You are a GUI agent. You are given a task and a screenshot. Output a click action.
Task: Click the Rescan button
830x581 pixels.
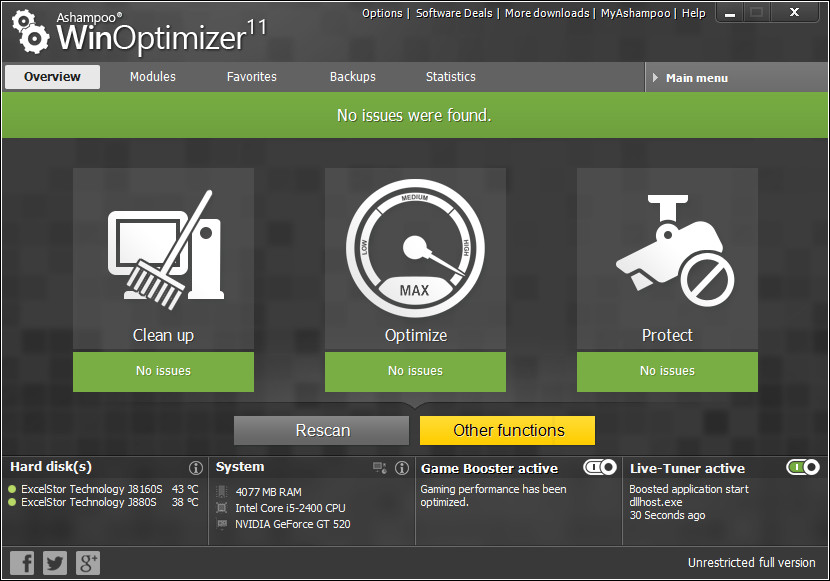click(322, 430)
